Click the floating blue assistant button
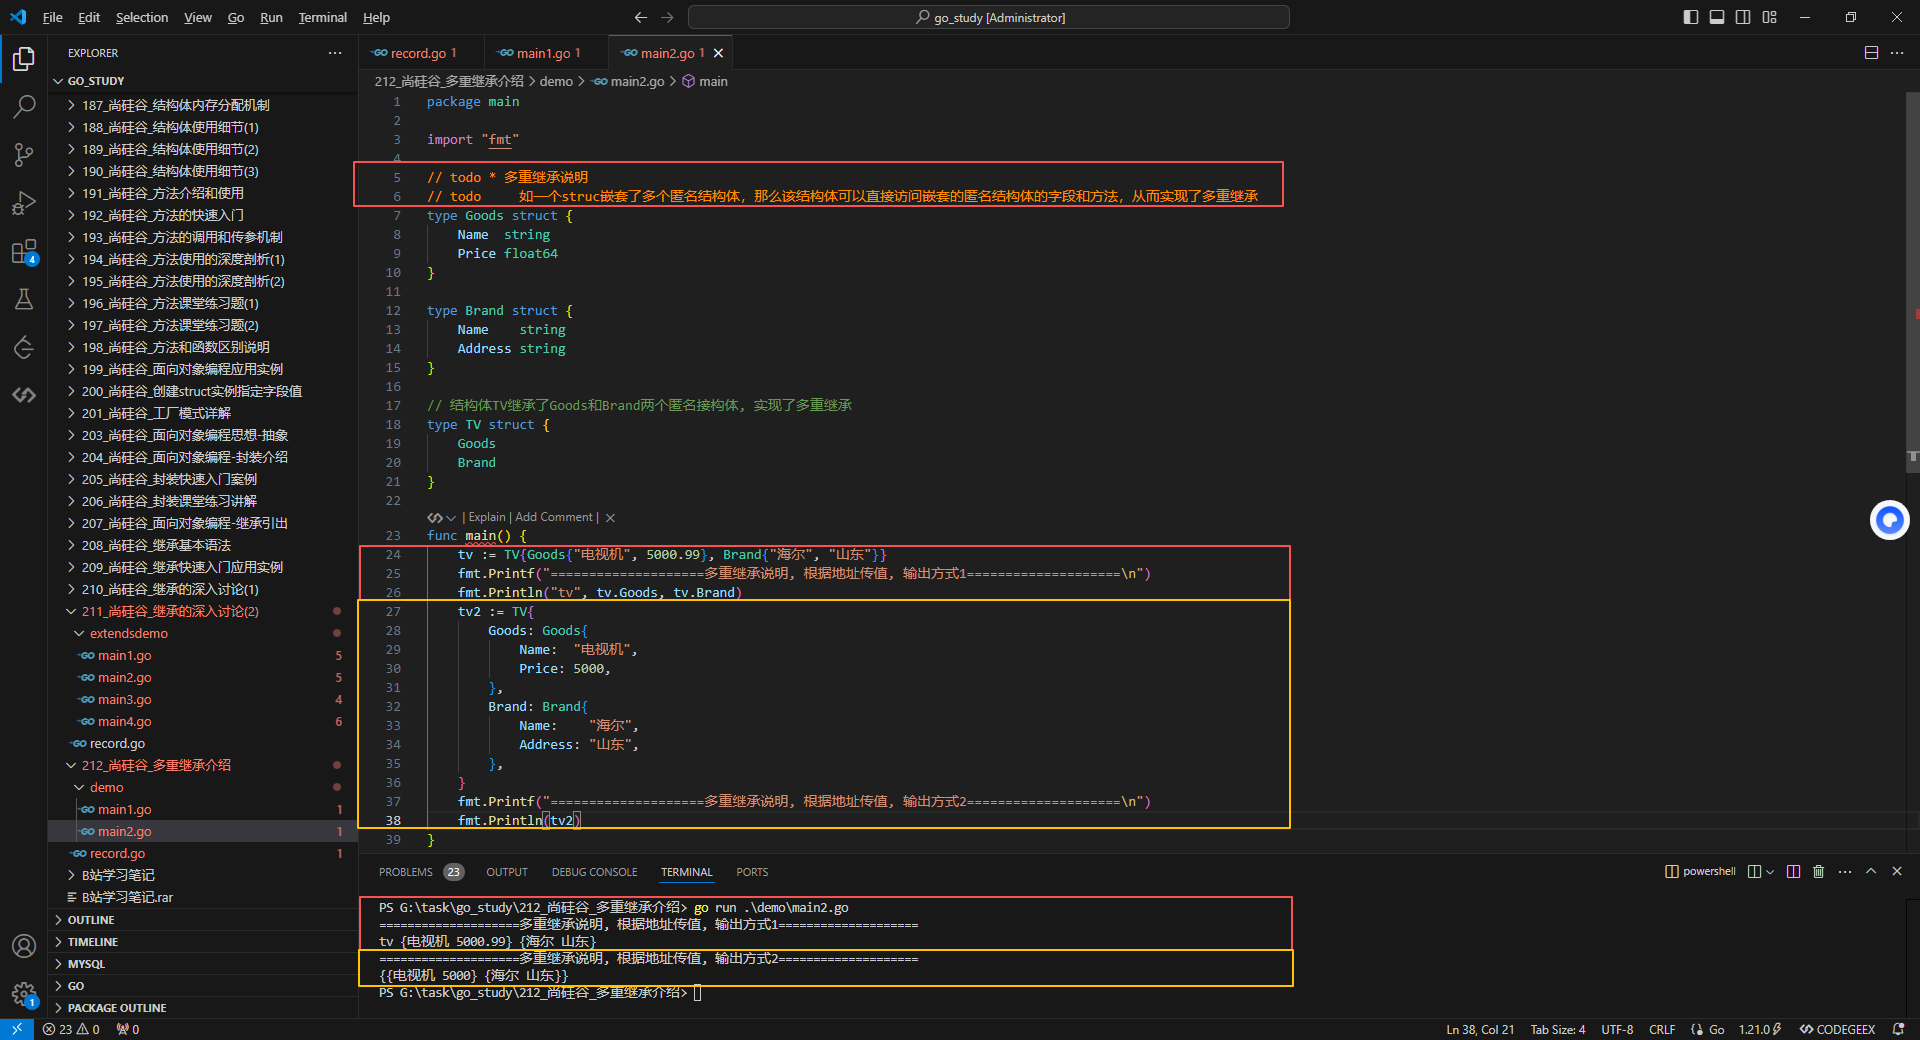The height and width of the screenshot is (1040, 1920). point(1889,520)
